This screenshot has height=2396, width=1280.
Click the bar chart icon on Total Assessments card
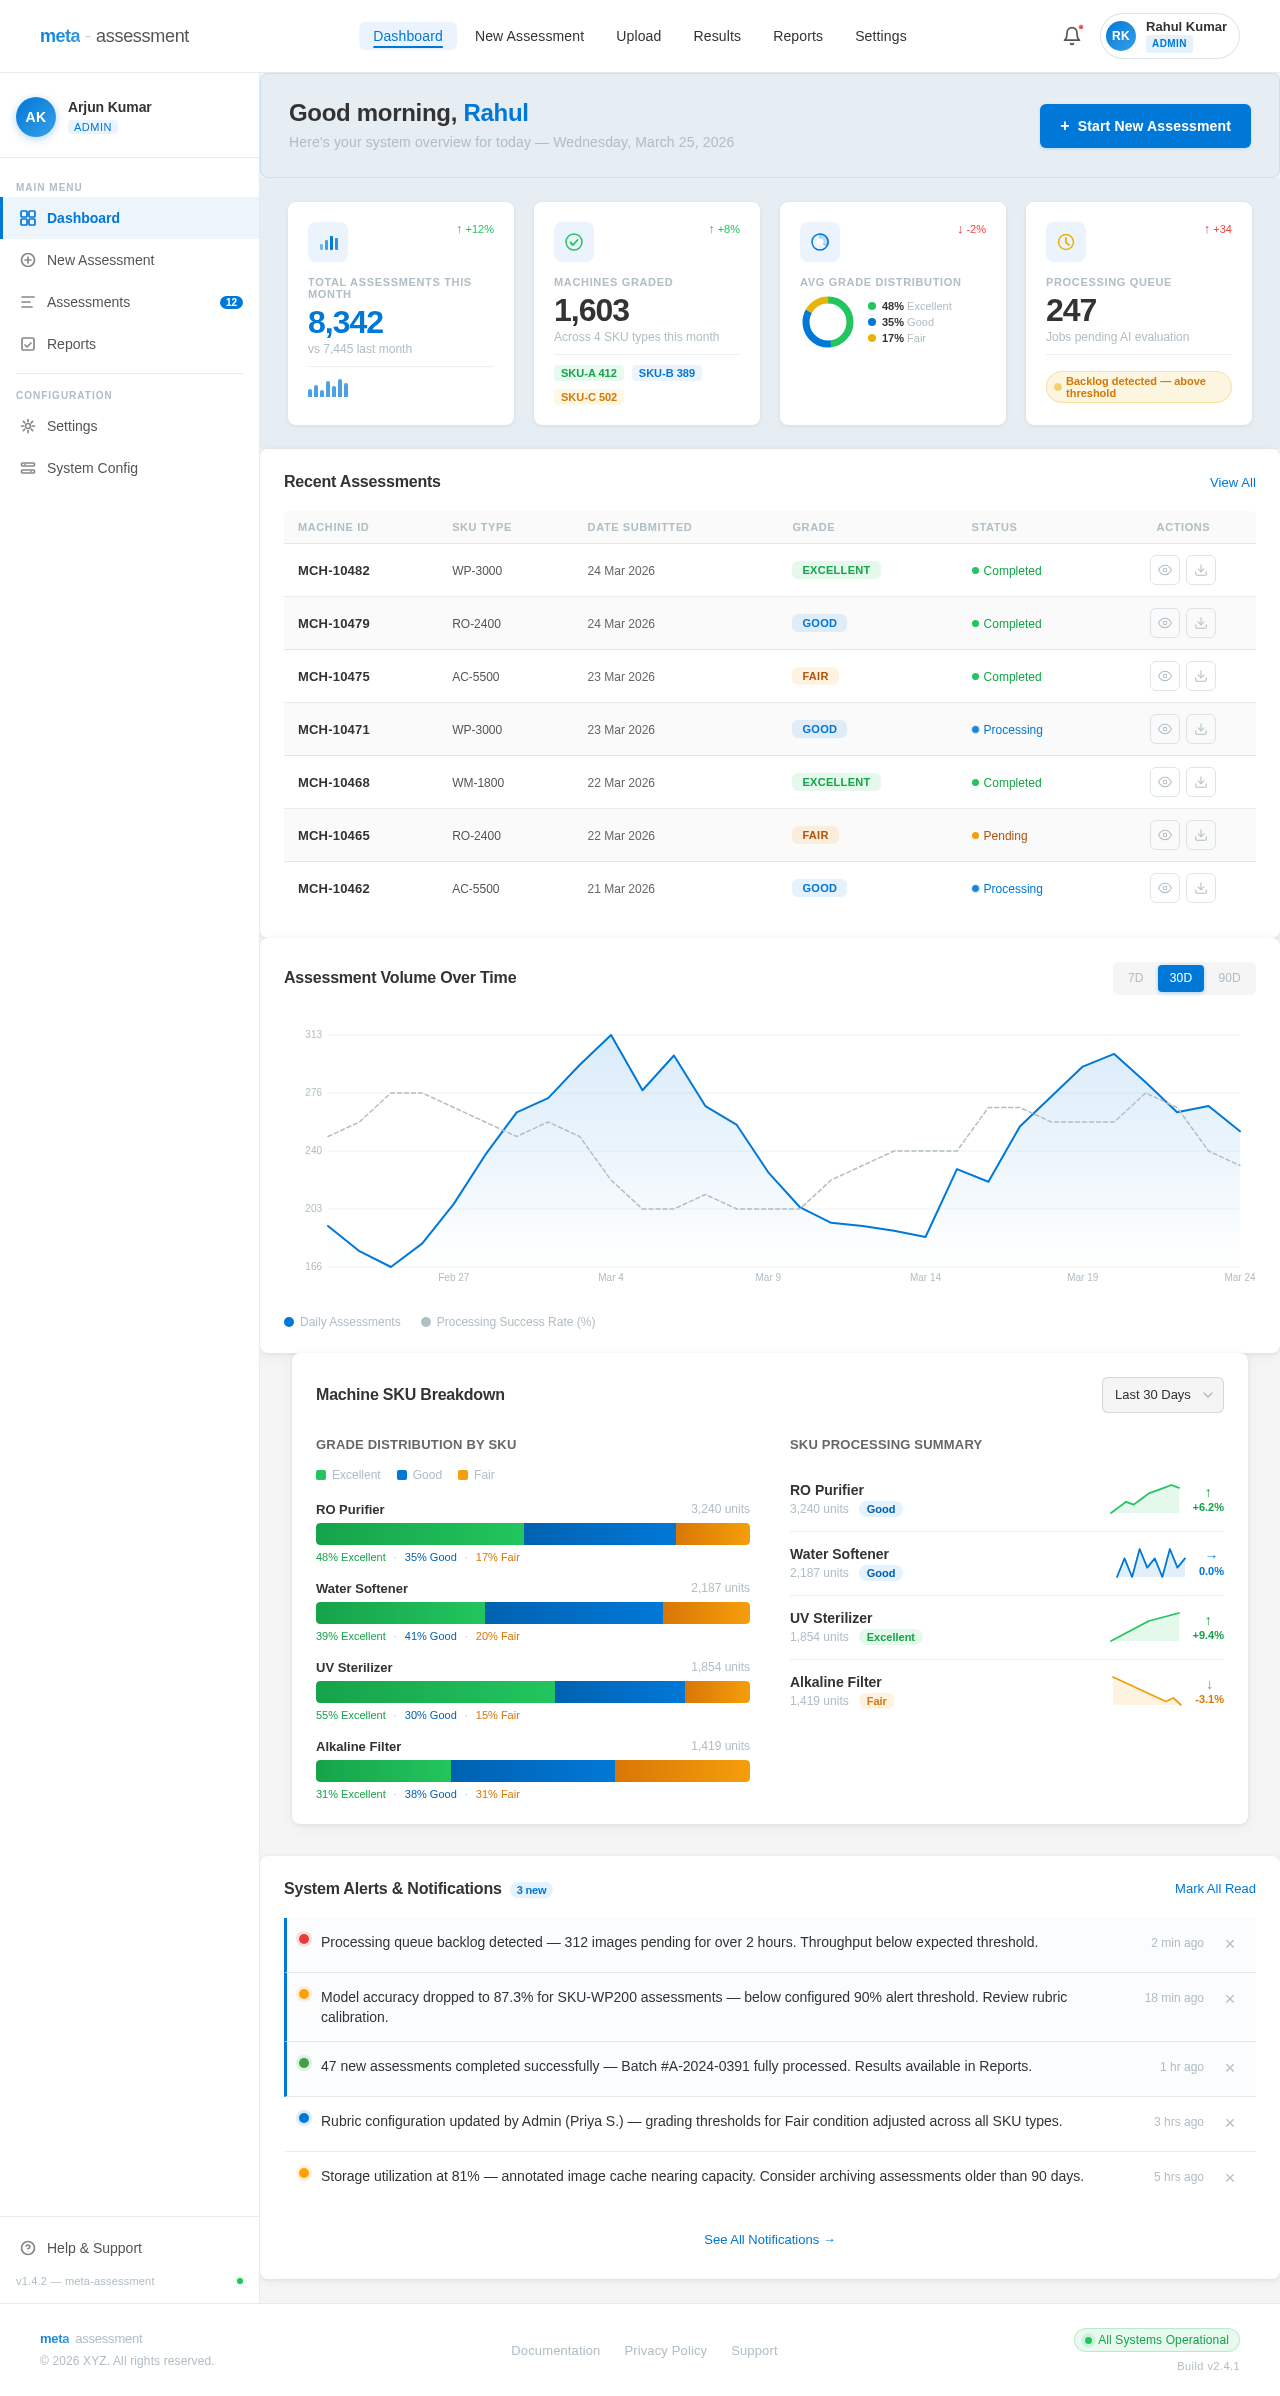(328, 242)
